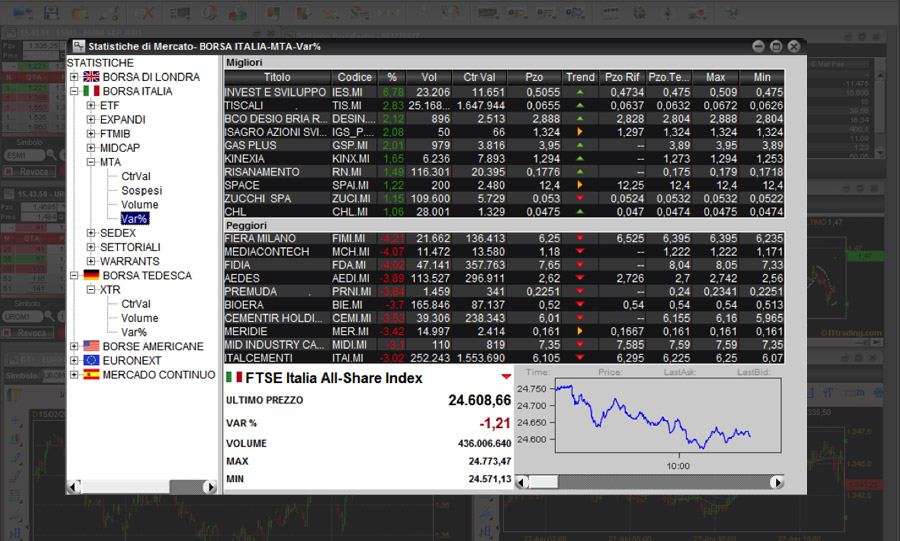Expand the BORSE AMERICANE node
Screen dimensions: 900x541
click(74, 346)
